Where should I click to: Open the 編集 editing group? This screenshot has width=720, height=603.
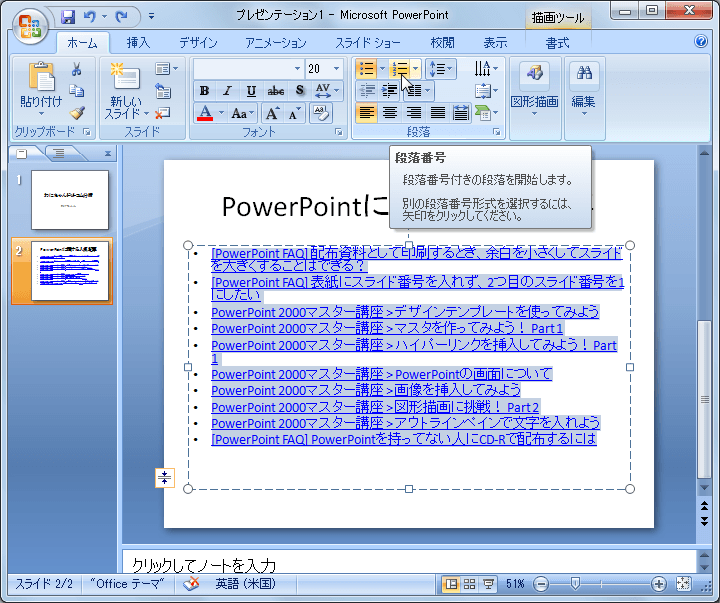pos(584,90)
